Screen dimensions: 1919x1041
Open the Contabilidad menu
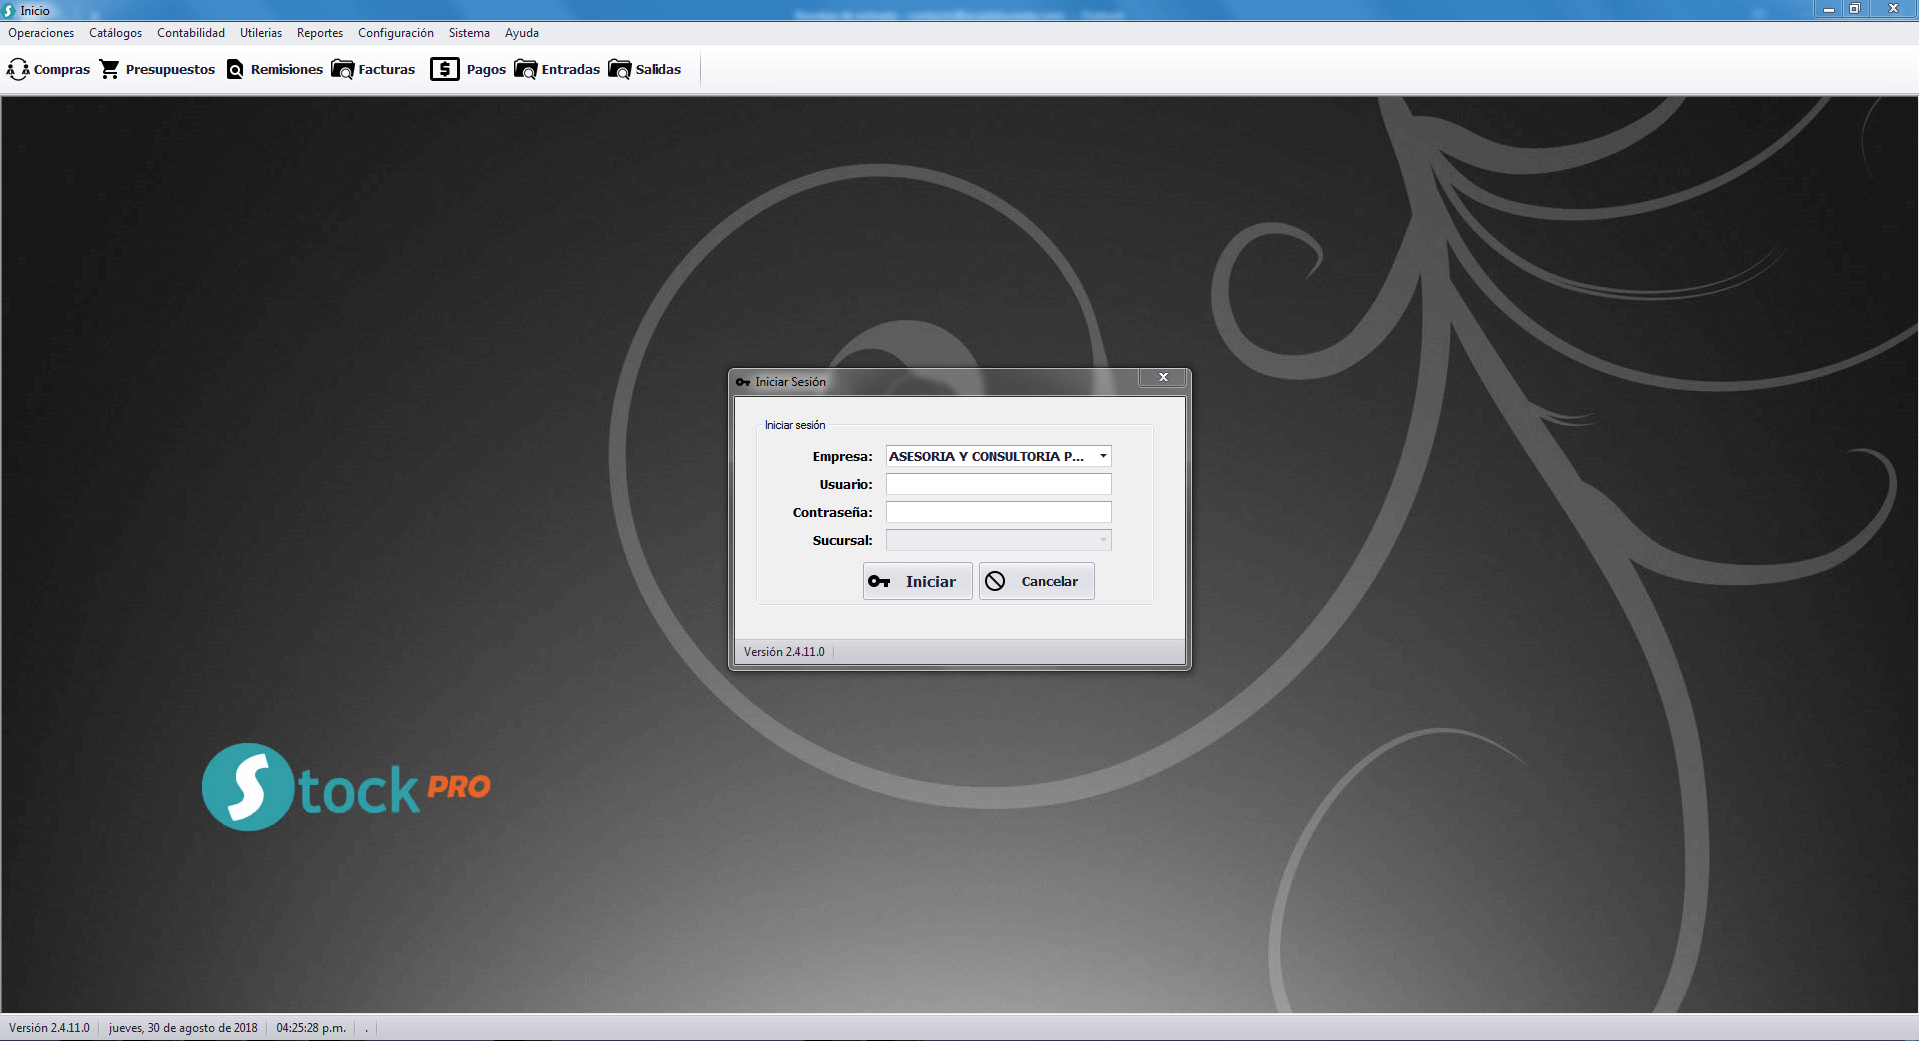click(191, 33)
